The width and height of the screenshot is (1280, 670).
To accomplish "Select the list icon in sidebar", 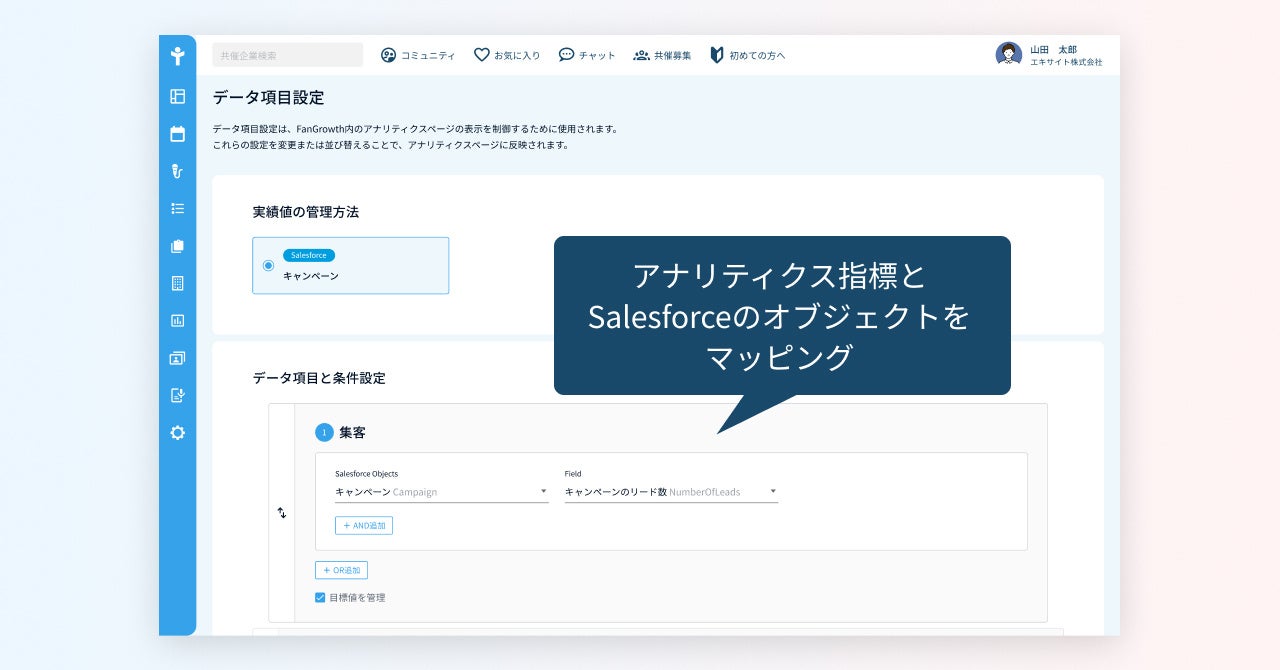I will tap(177, 209).
